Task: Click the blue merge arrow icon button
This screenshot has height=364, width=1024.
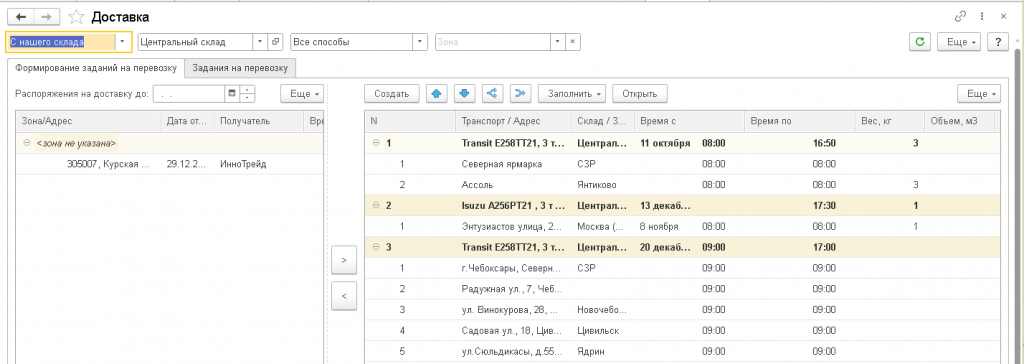Action: pos(520,93)
